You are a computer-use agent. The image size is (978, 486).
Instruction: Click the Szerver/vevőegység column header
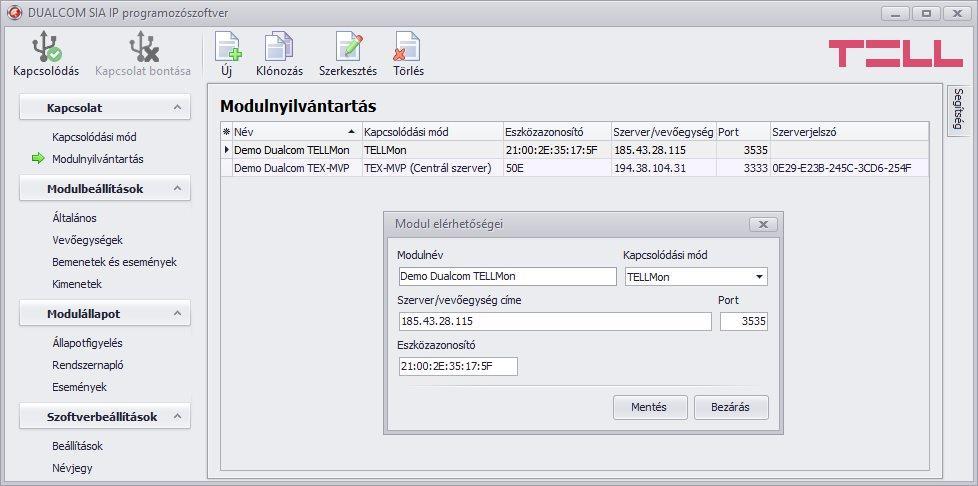click(x=664, y=132)
